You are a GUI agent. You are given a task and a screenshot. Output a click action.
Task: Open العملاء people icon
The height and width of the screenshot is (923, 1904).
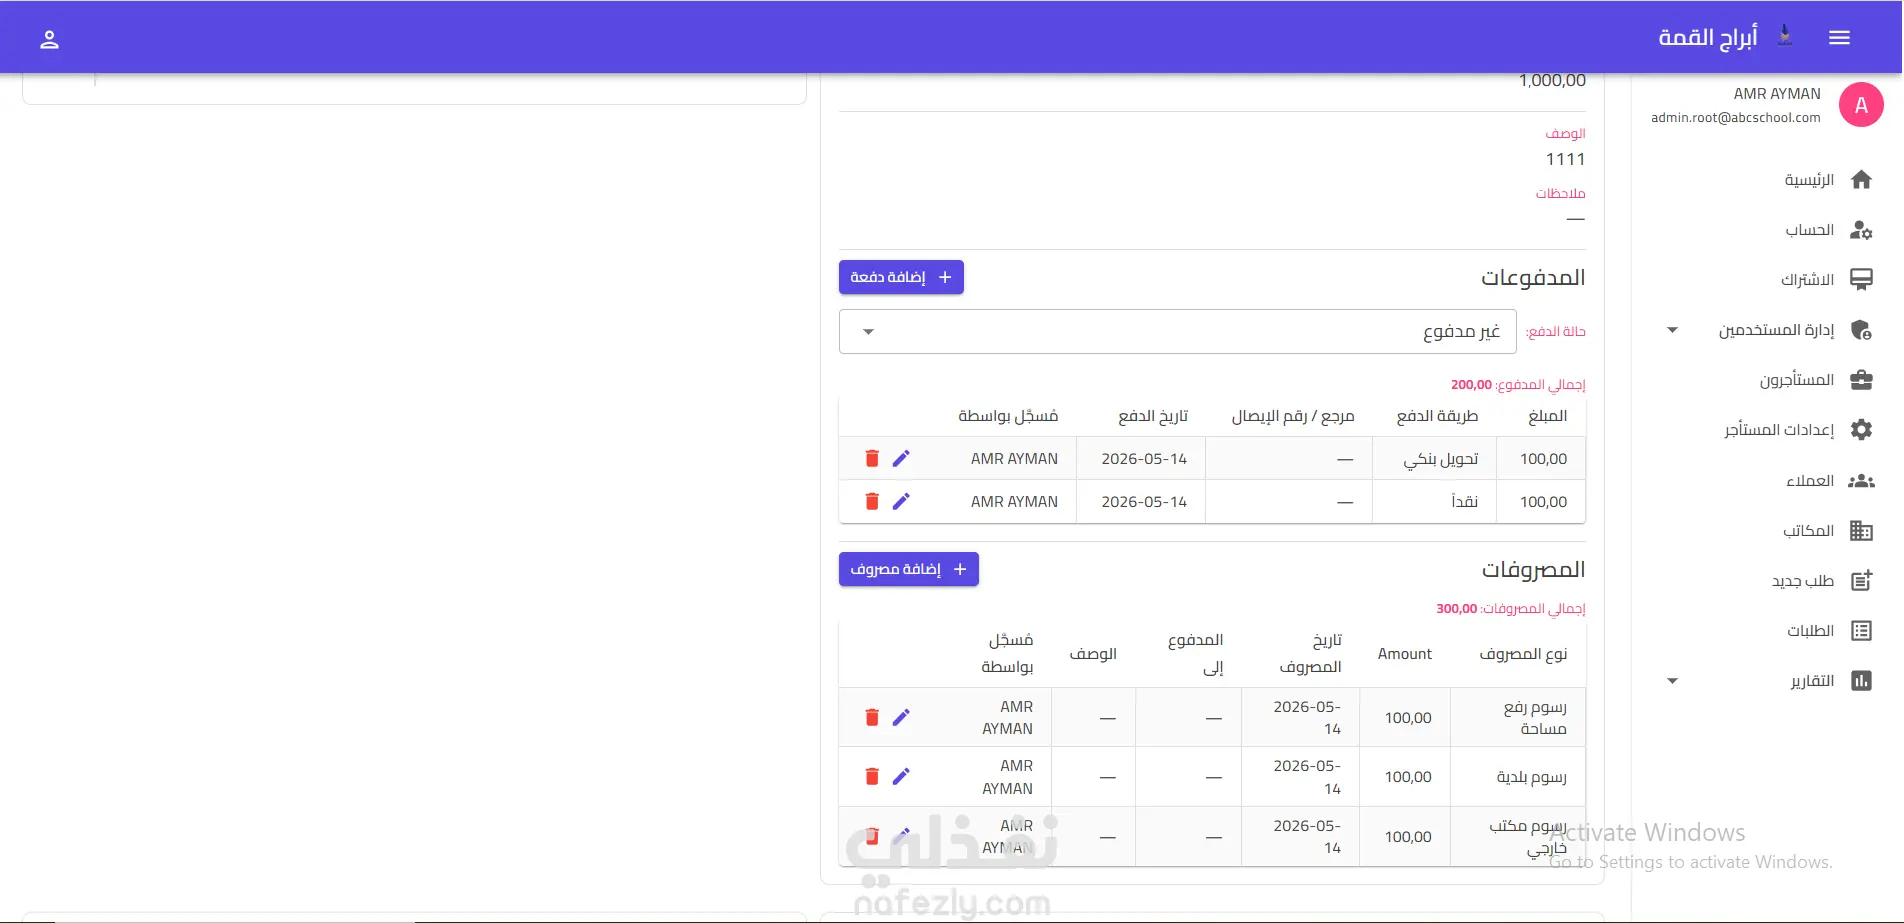click(1861, 481)
